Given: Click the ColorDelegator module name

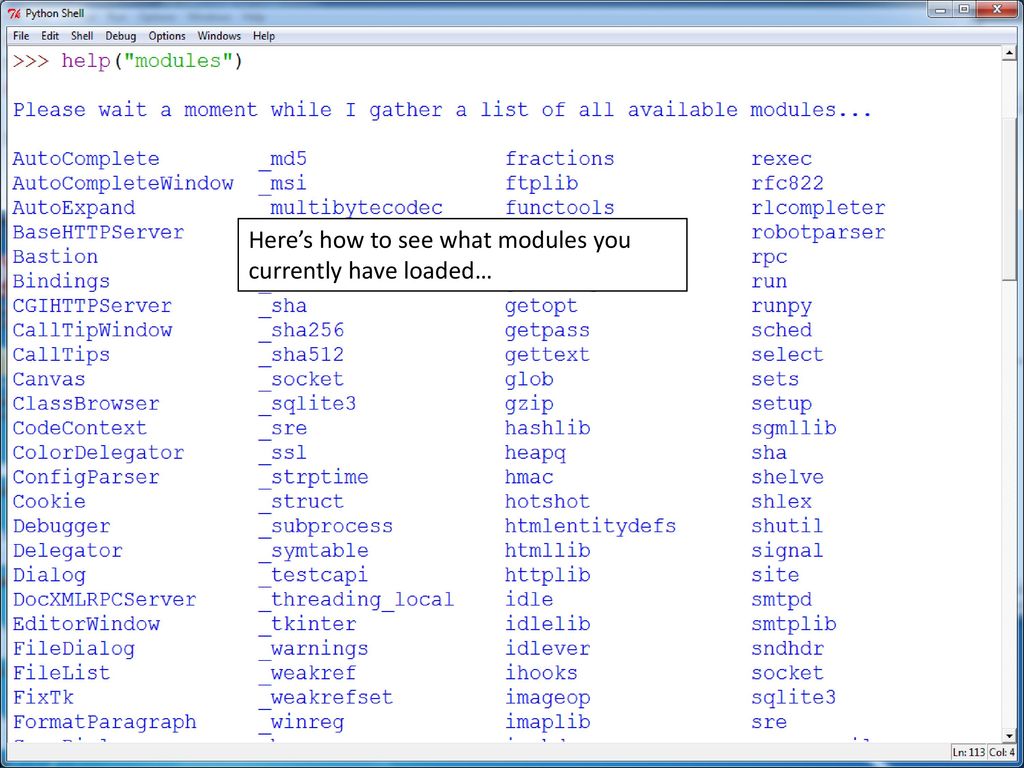Looking at the screenshot, I should [98, 453].
